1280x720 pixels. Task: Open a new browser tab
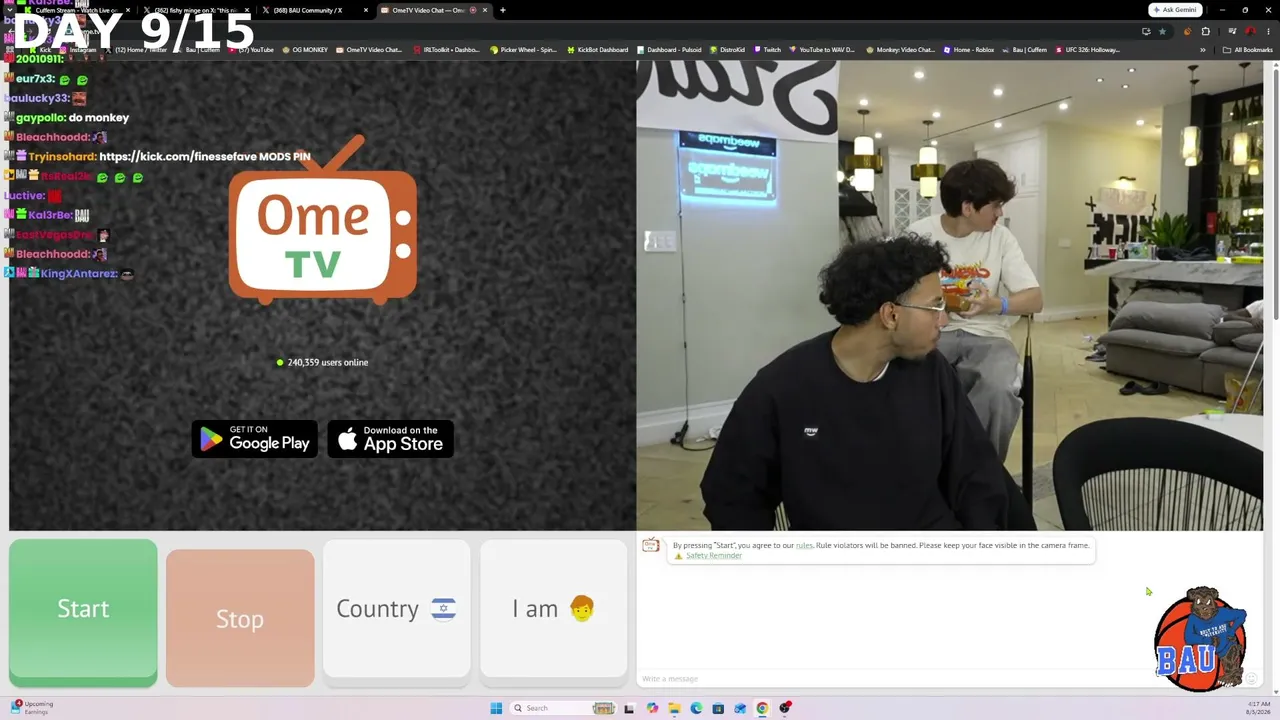point(503,10)
